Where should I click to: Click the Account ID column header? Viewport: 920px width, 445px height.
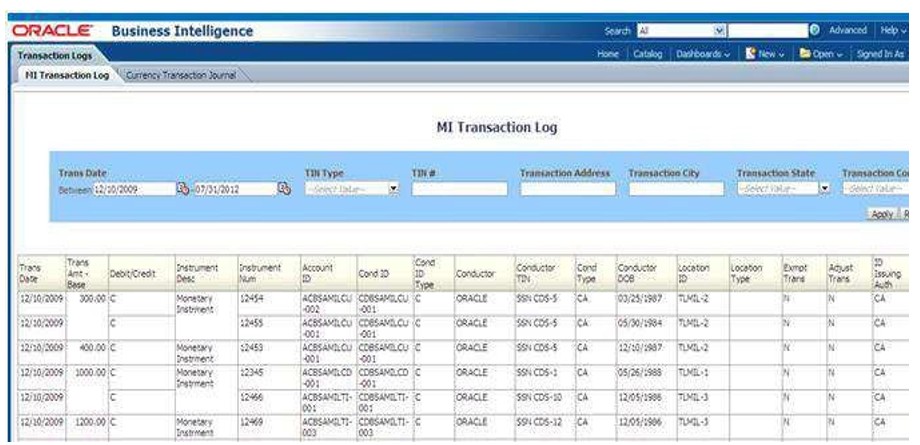click(328, 273)
